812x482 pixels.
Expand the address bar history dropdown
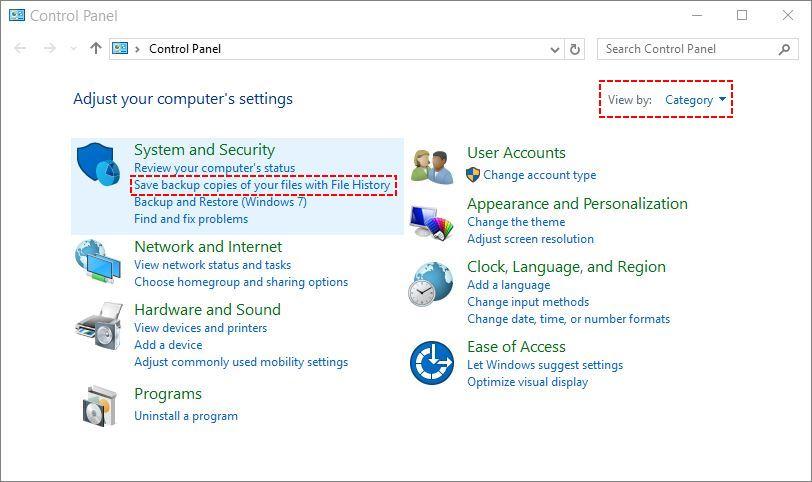click(555, 50)
